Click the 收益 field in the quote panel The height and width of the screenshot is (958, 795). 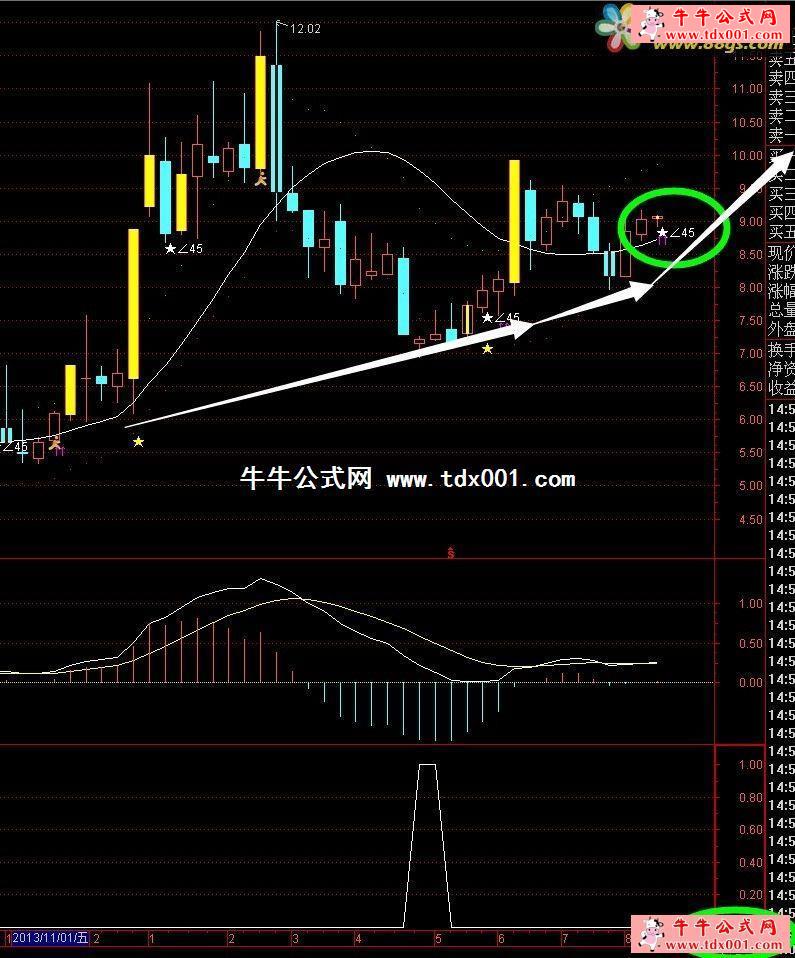[781, 388]
